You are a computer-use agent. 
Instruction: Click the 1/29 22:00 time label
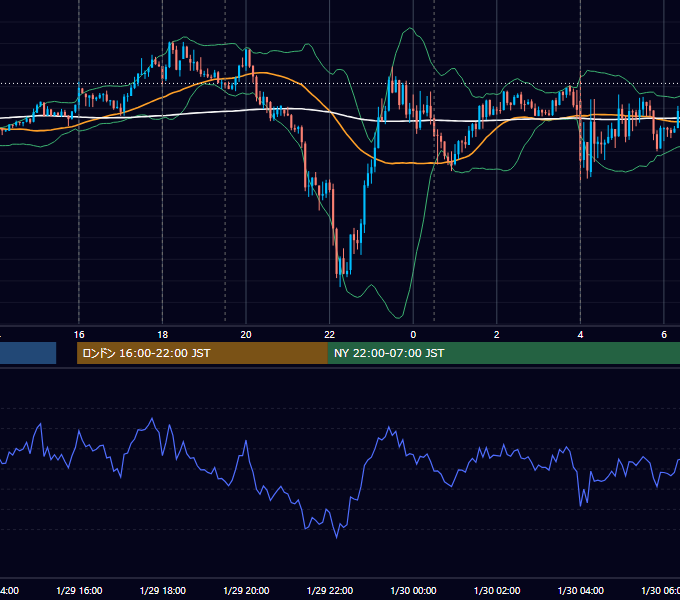[x=330, y=590]
